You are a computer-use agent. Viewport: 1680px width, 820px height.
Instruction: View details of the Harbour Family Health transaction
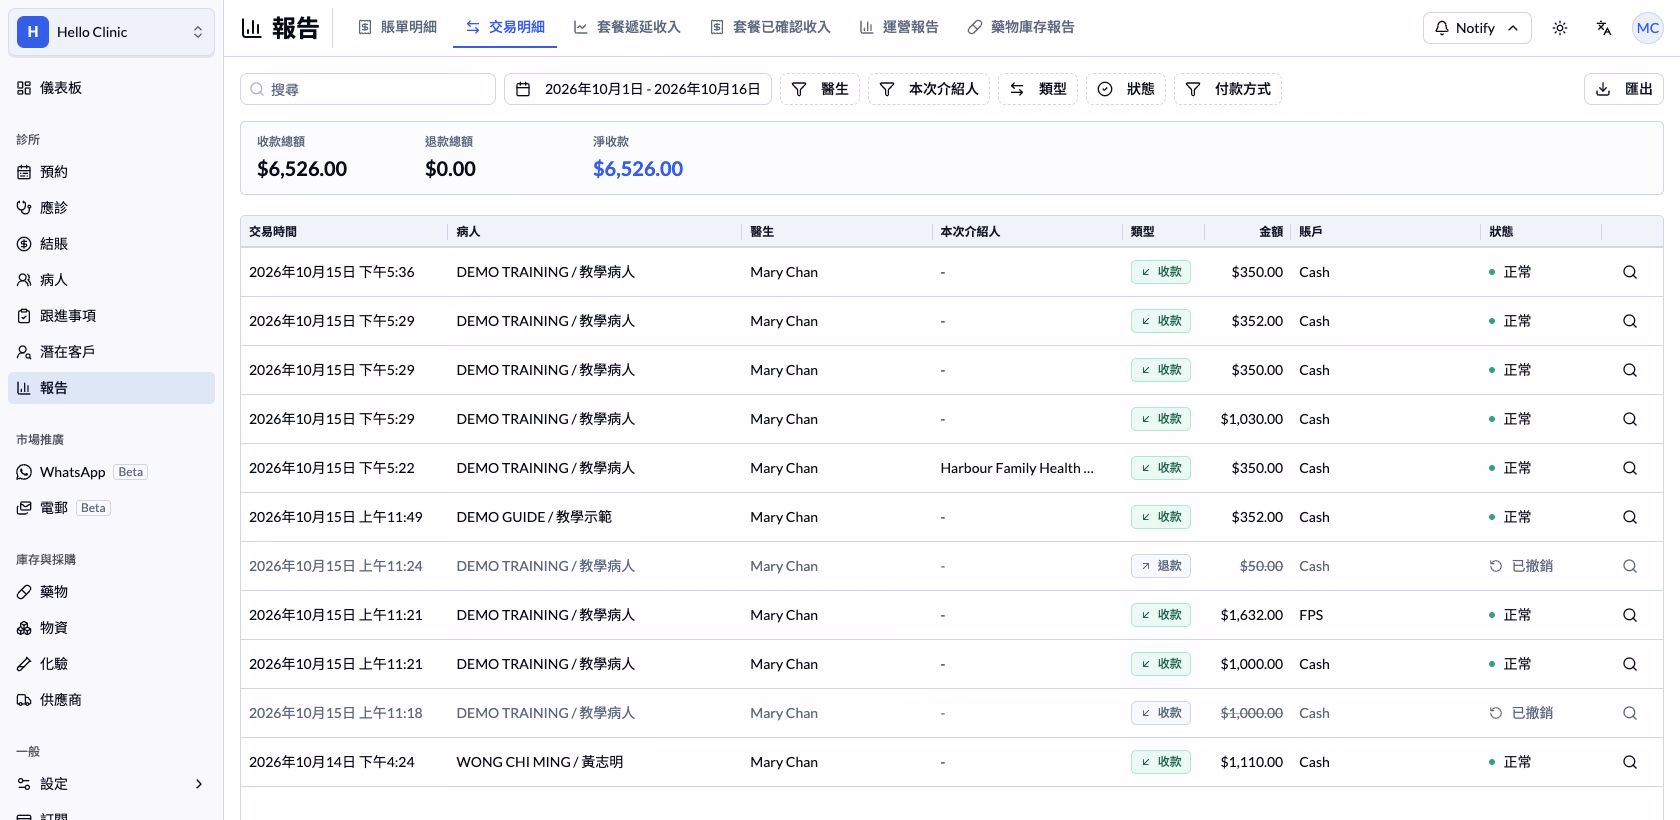pyautogui.click(x=1629, y=468)
